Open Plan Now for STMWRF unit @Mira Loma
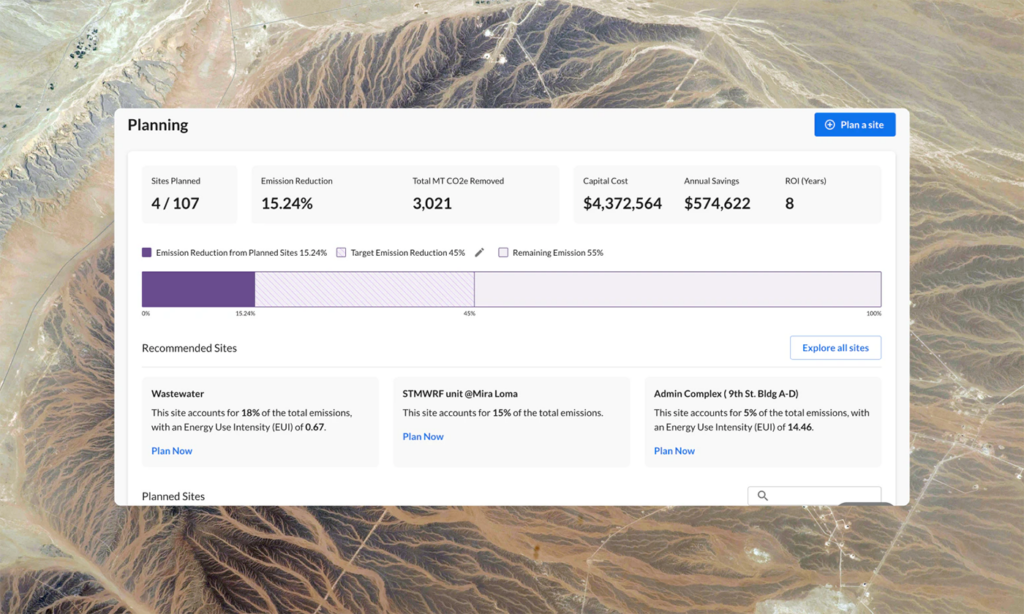Screen dimensions: 1024x614 pos(423,437)
